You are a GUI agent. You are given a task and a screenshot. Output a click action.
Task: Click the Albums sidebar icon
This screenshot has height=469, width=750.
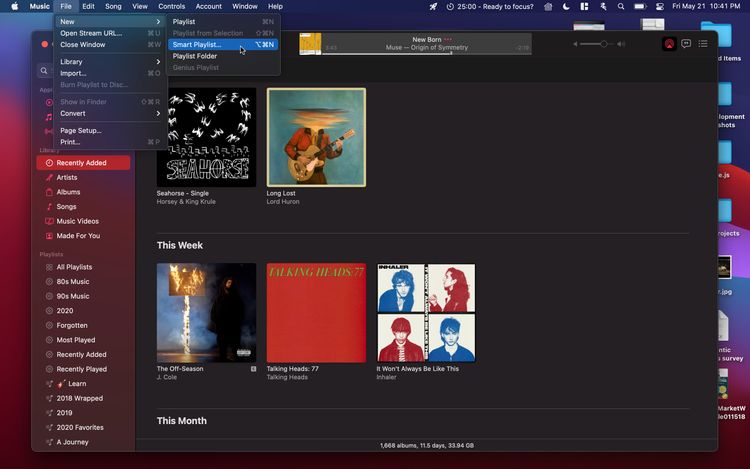(x=49, y=192)
